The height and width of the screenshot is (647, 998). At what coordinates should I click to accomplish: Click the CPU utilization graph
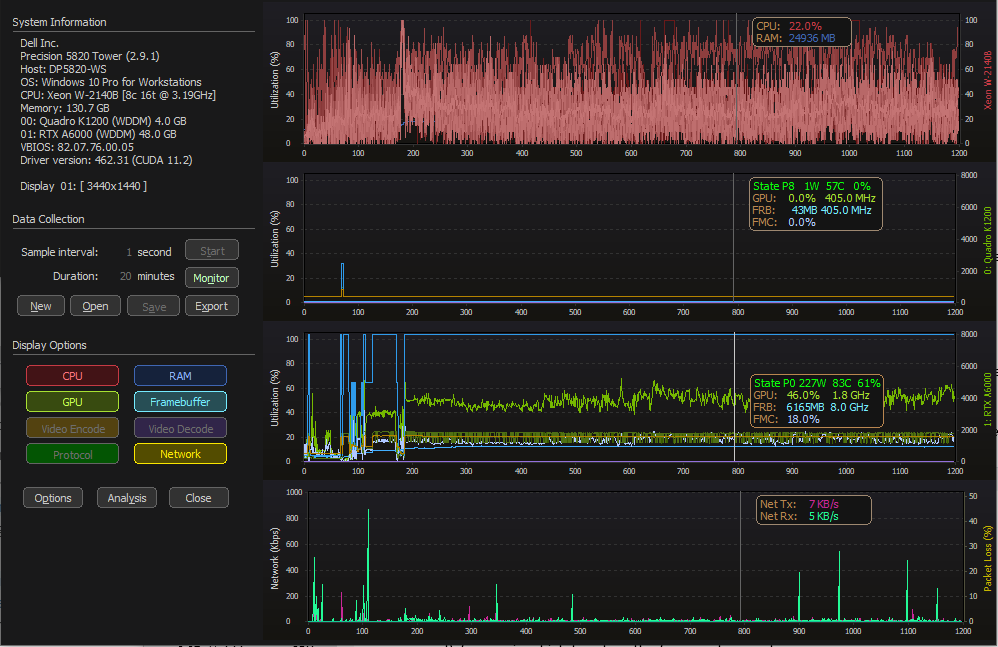coord(631,79)
